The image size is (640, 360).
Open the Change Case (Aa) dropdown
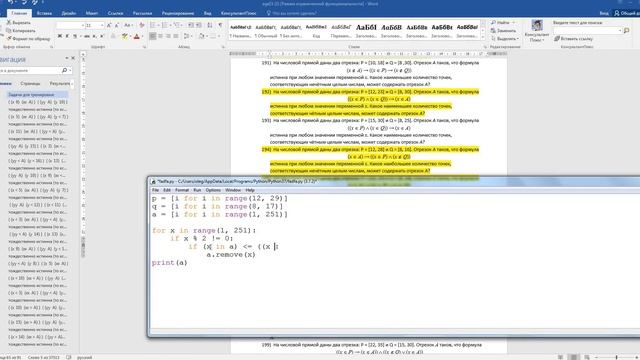pos(129,25)
